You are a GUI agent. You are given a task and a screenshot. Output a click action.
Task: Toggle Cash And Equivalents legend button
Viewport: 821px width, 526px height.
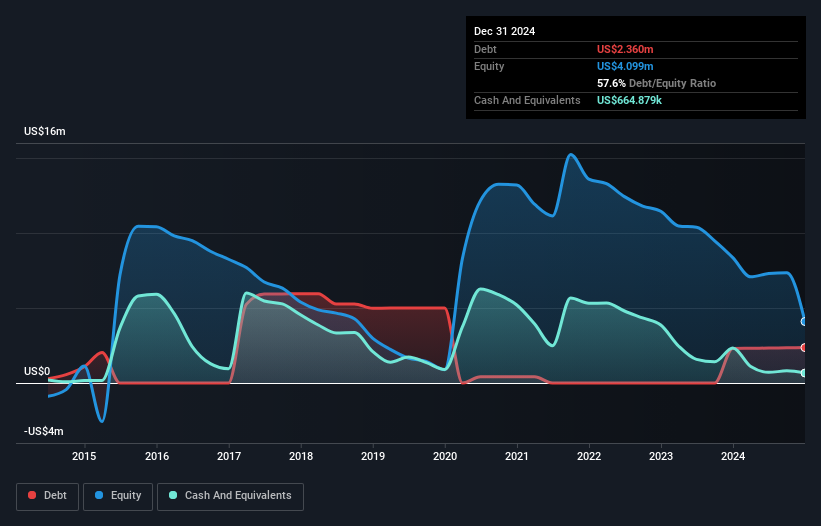click(x=230, y=496)
